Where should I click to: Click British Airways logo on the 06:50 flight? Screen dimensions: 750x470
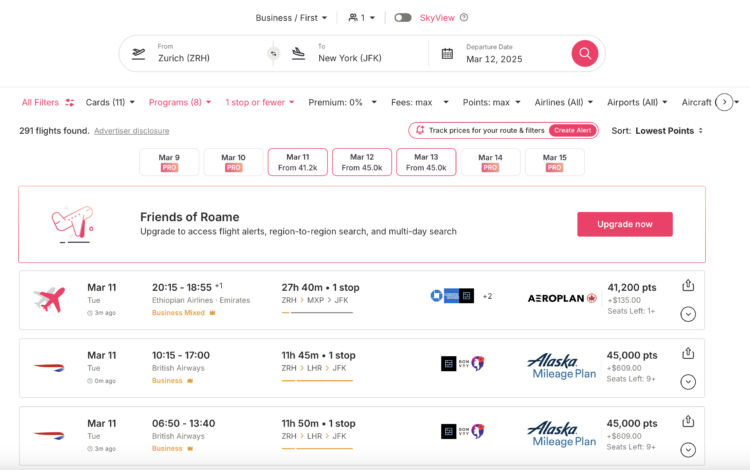(x=49, y=435)
